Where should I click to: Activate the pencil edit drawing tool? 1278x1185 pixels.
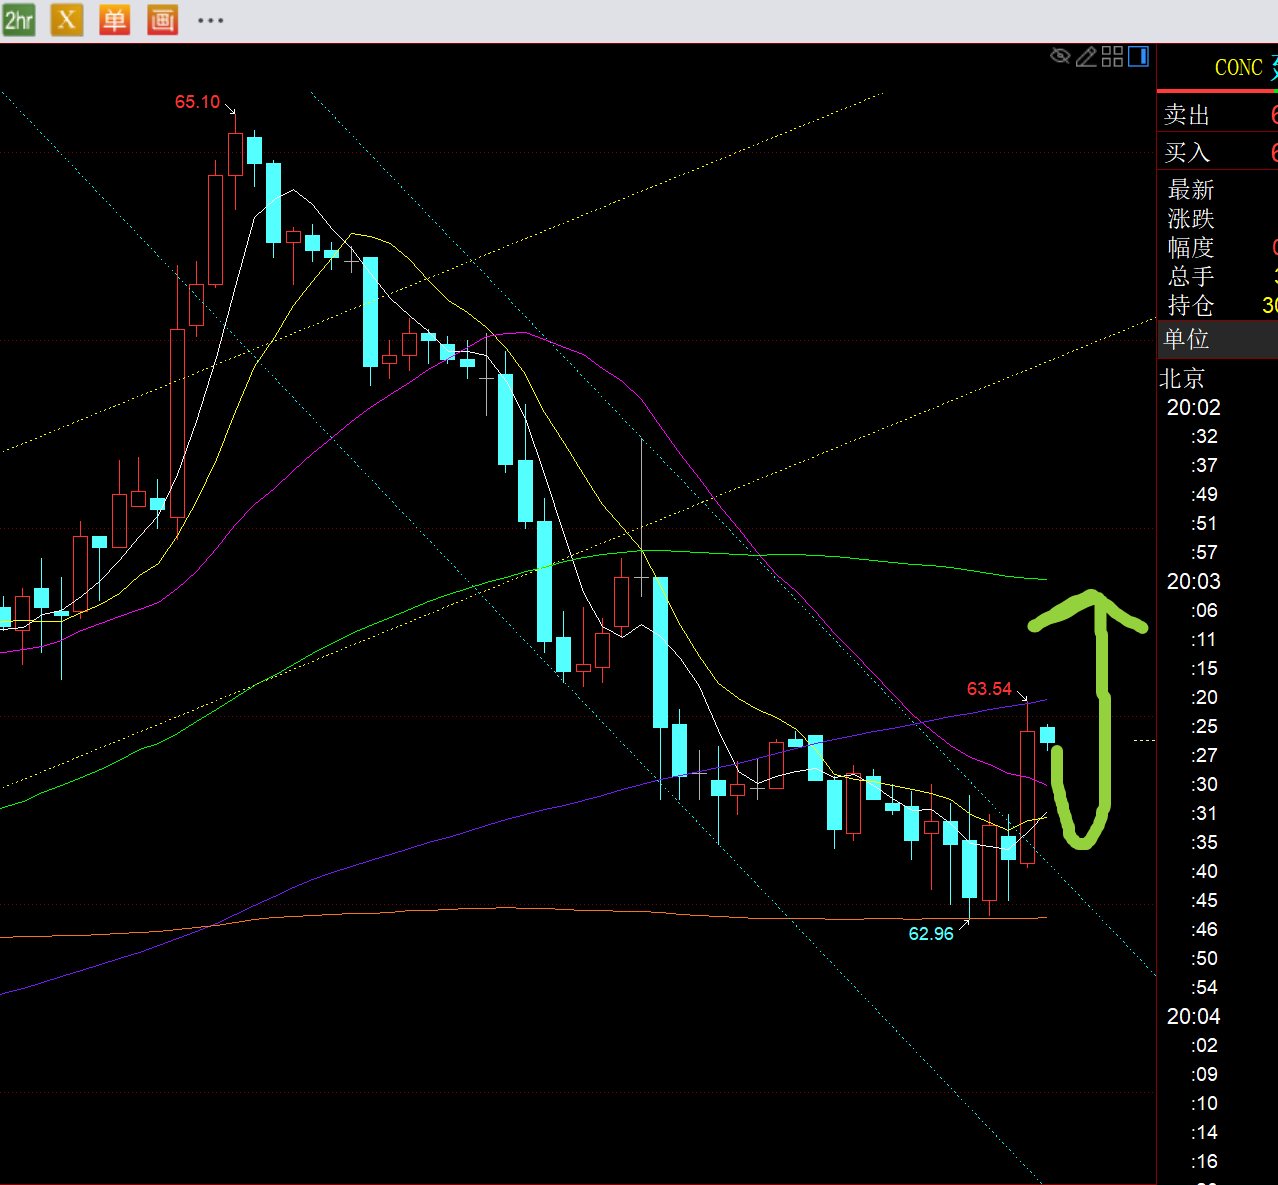pos(1086,56)
